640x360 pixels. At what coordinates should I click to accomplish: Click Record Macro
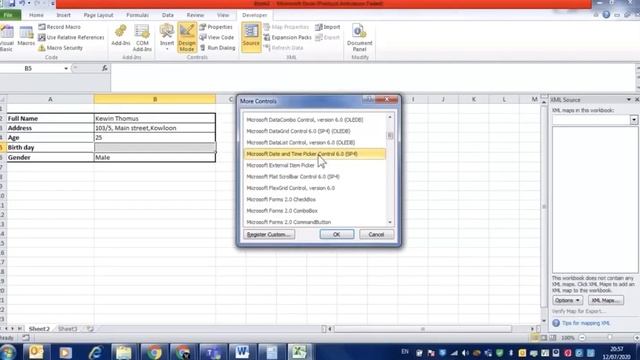pyautogui.click(x=60, y=27)
